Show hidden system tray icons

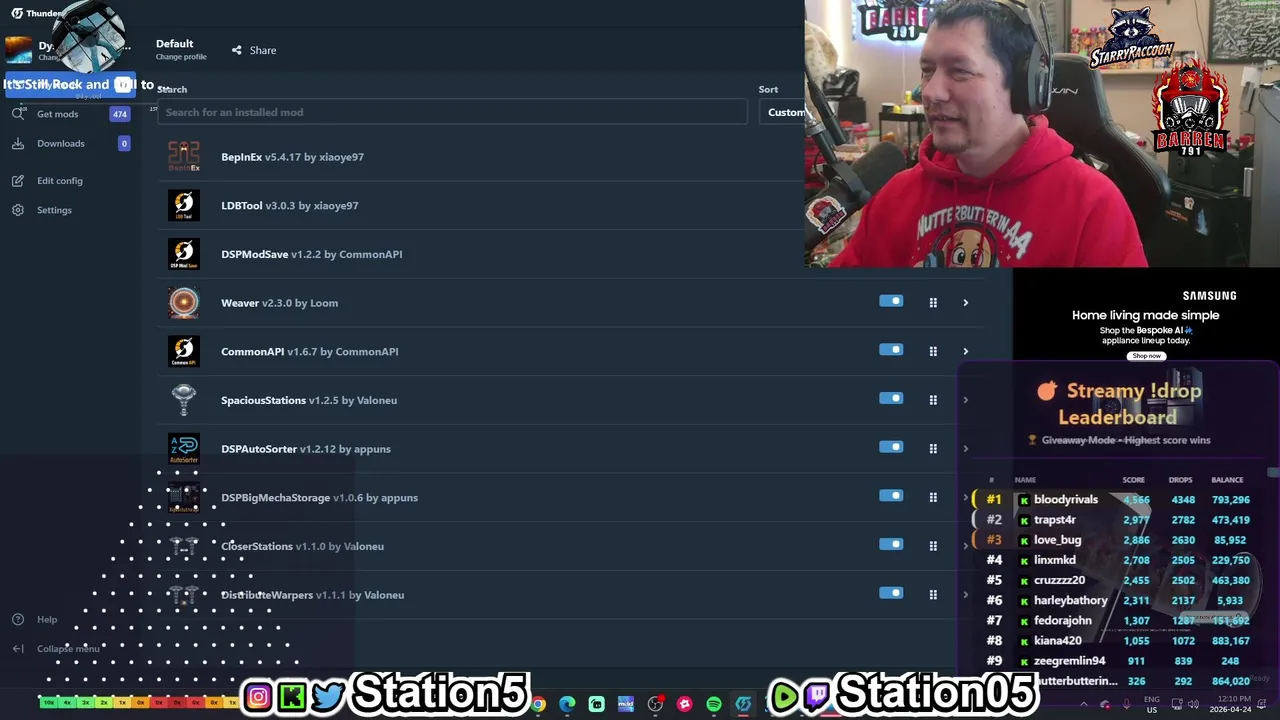(x=1083, y=704)
